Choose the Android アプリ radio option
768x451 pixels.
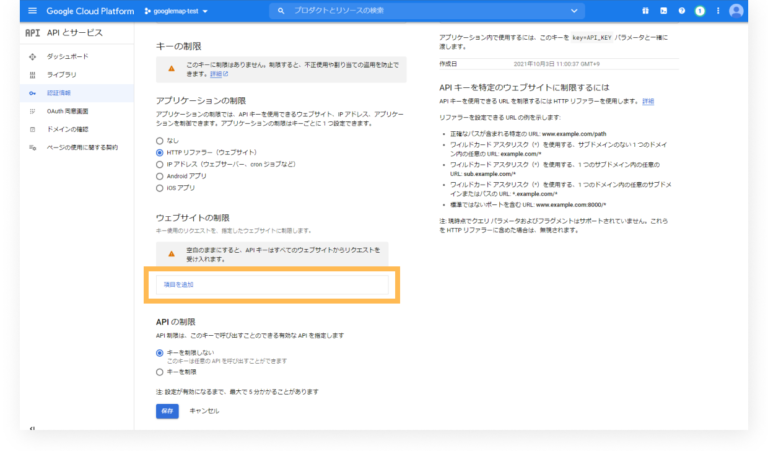point(160,175)
